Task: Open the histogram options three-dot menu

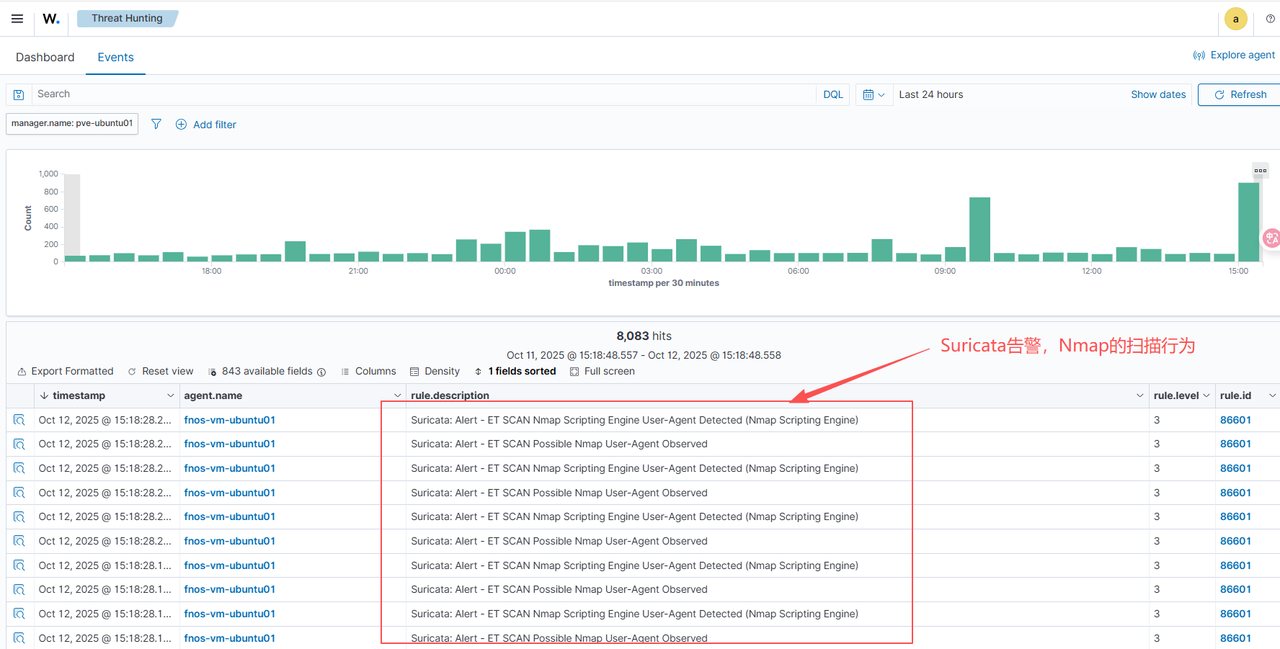Action: coord(1260,170)
